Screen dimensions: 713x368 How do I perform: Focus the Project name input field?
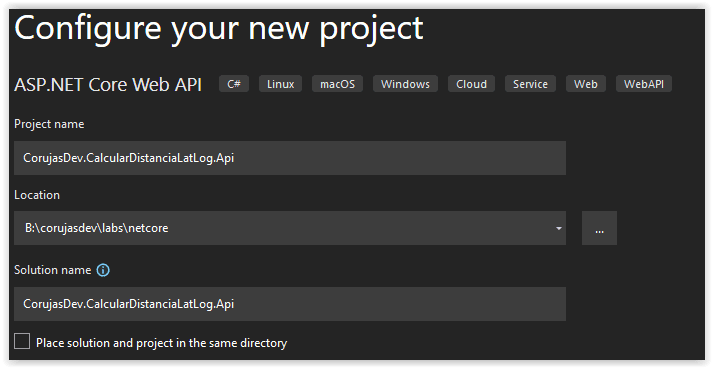click(290, 158)
